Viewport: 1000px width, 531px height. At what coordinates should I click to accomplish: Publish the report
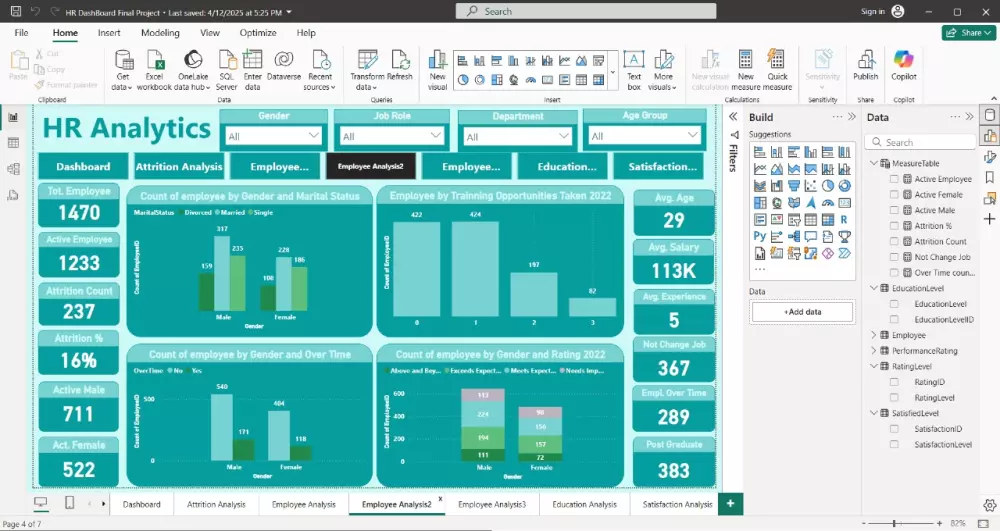[x=865, y=66]
